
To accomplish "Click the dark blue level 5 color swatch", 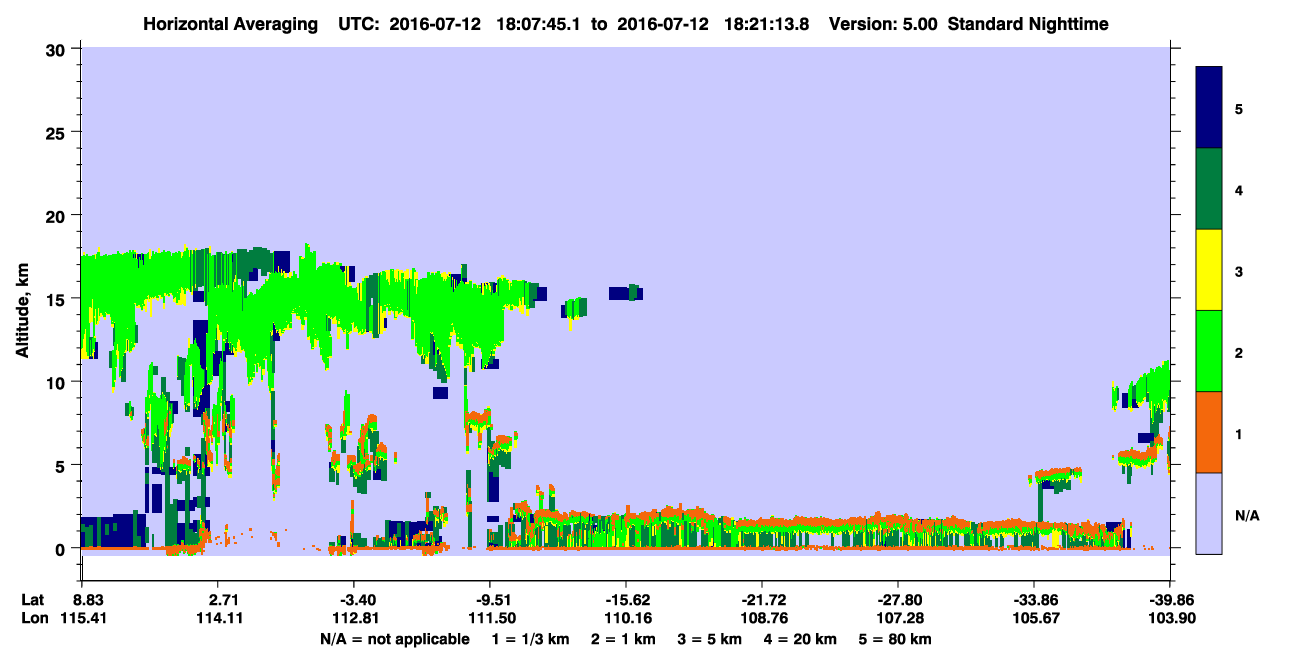I will point(1209,108).
